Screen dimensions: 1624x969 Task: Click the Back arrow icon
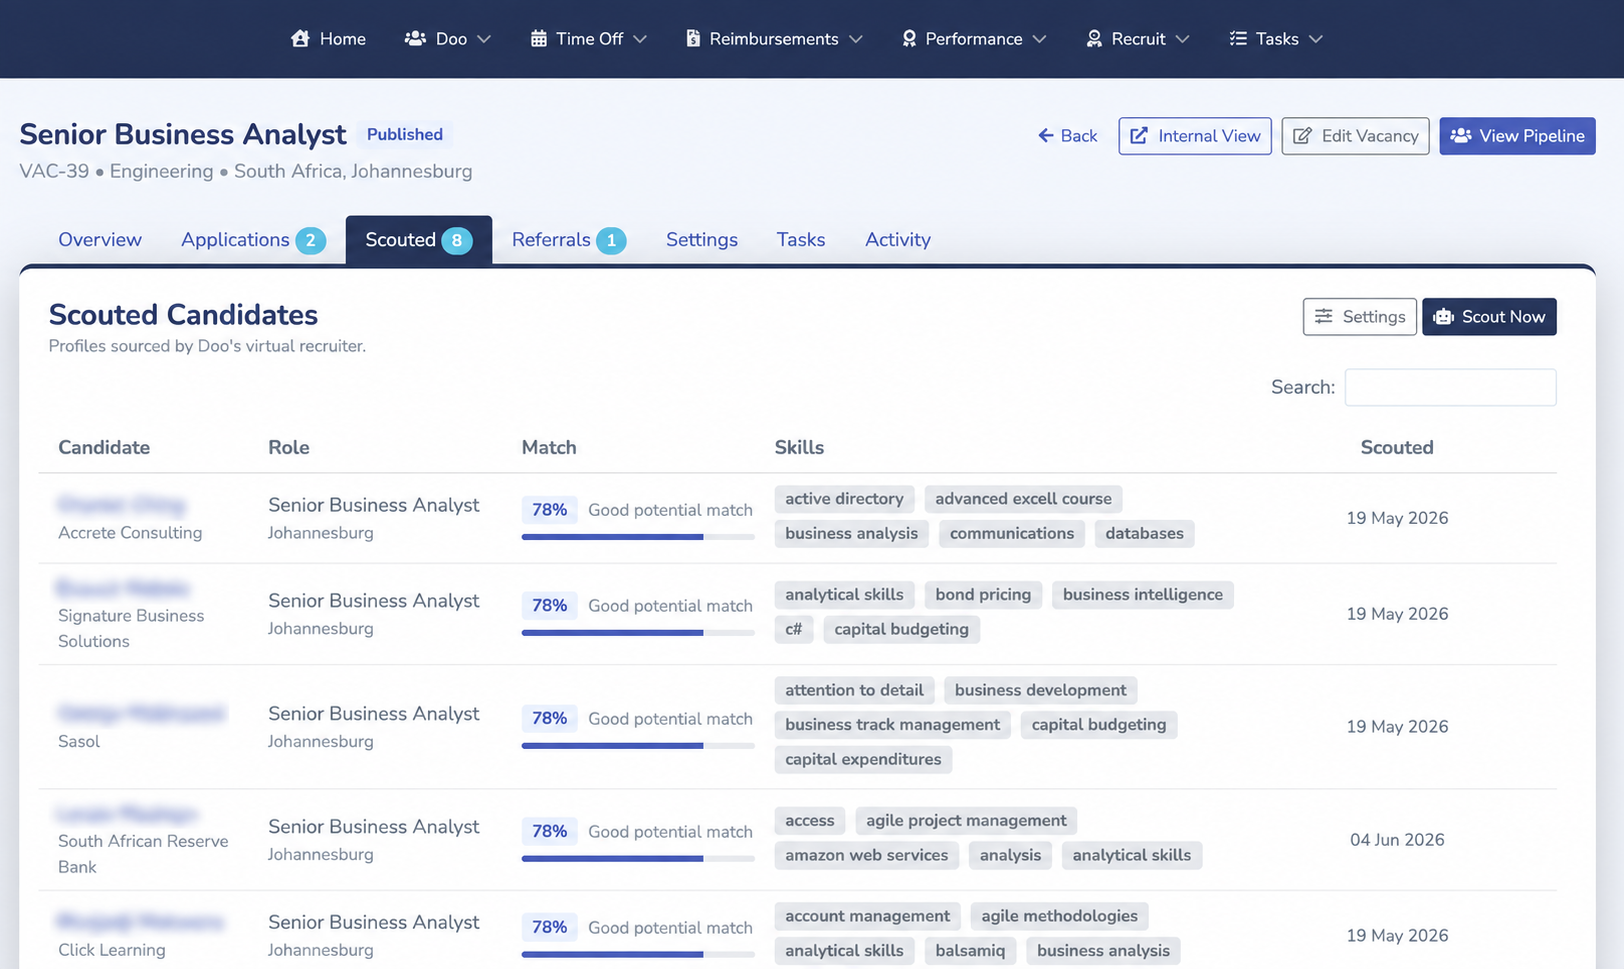point(1046,136)
